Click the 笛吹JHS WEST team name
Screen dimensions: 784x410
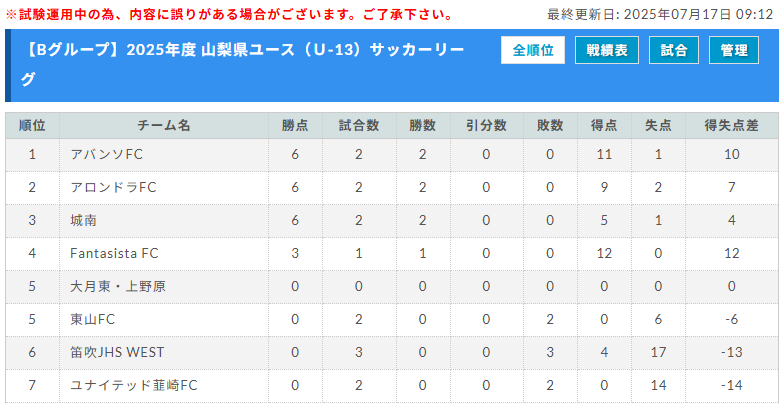pos(117,352)
